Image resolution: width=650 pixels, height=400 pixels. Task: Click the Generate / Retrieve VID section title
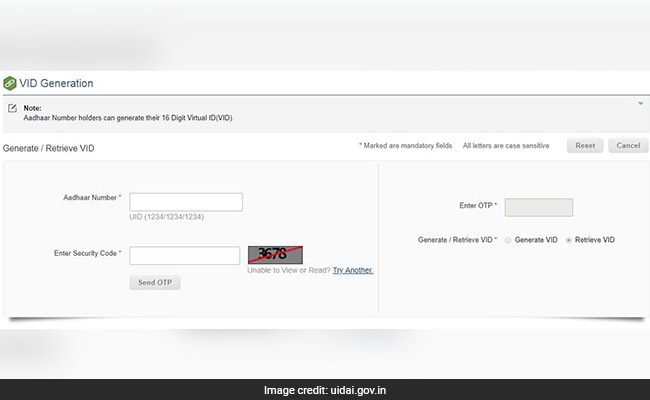pos(49,148)
